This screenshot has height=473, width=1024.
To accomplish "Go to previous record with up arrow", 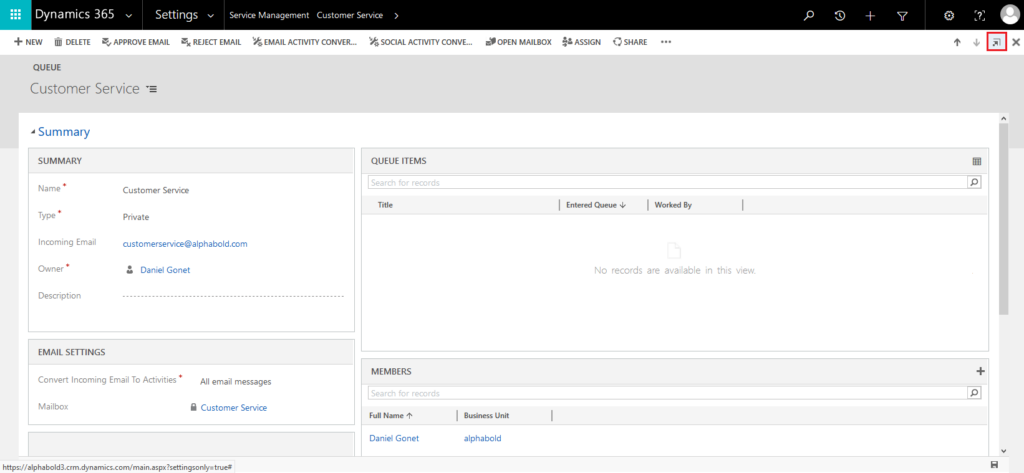I will tap(957, 42).
